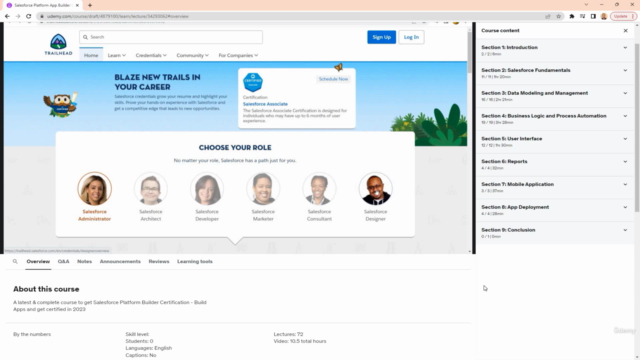Click the share page icon in address bar
The height and width of the screenshot is (360, 640).
pyautogui.click(x=548, y=16)
